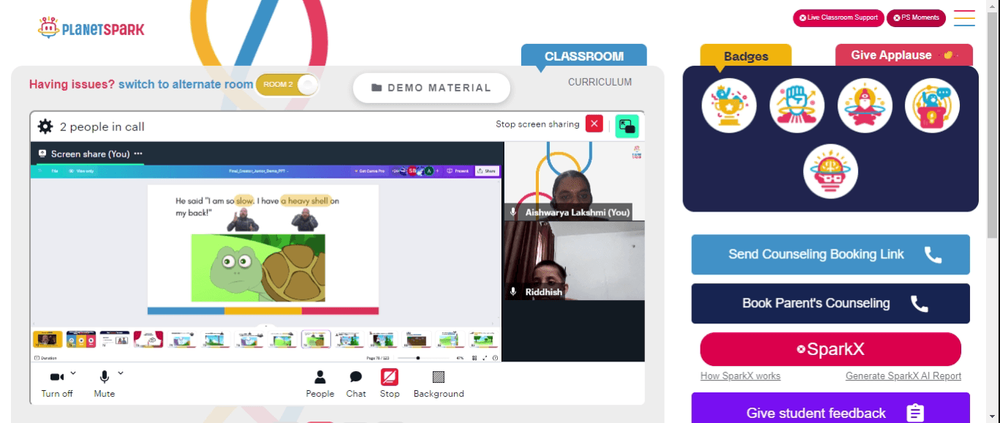Select red curtain slide thumbnail

[x=148, y=339]
